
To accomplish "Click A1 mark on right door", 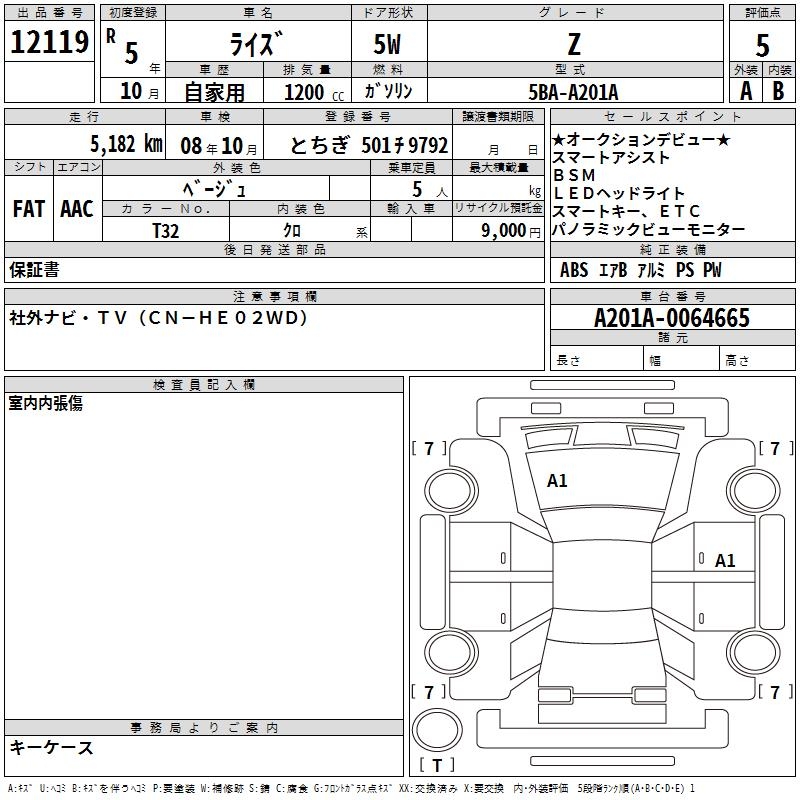I will tap(725, 561).
